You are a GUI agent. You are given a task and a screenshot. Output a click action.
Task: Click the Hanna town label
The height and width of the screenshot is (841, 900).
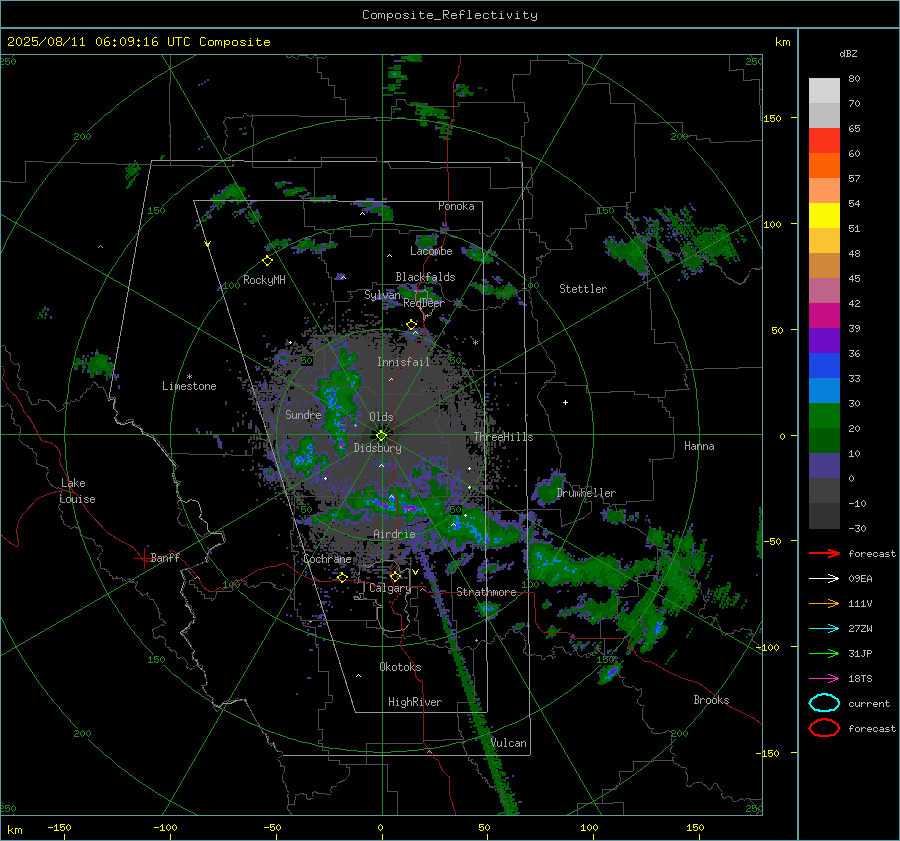coord(699,446)
